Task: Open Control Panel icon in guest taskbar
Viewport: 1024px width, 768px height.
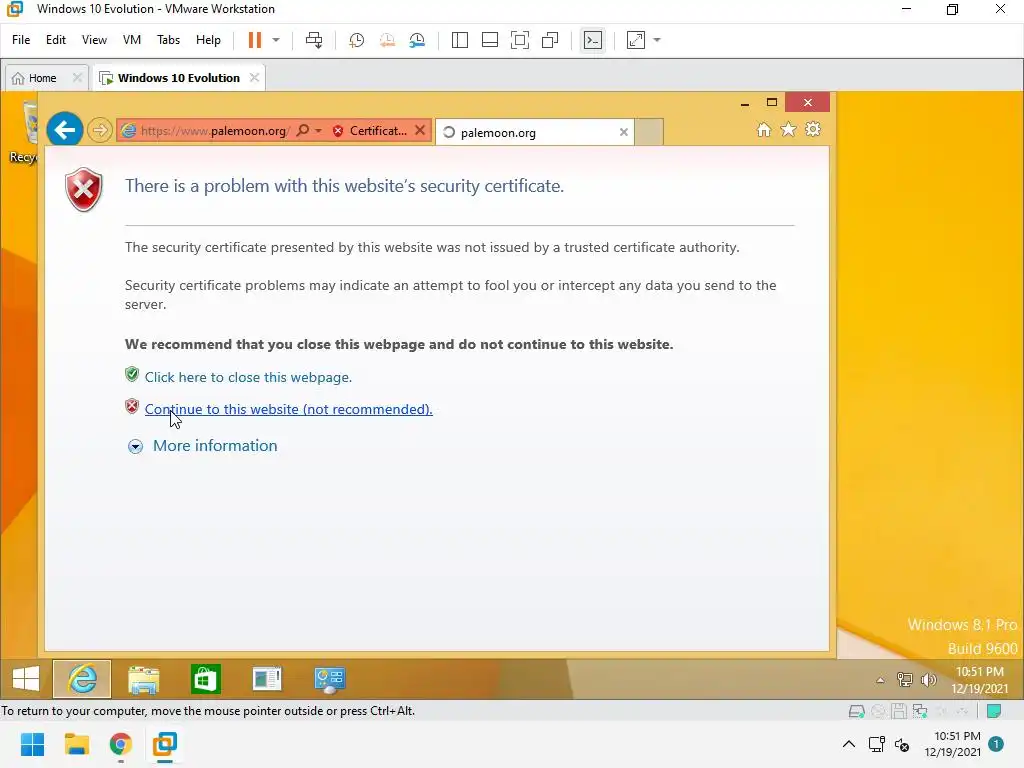Action: pos(329,679)
